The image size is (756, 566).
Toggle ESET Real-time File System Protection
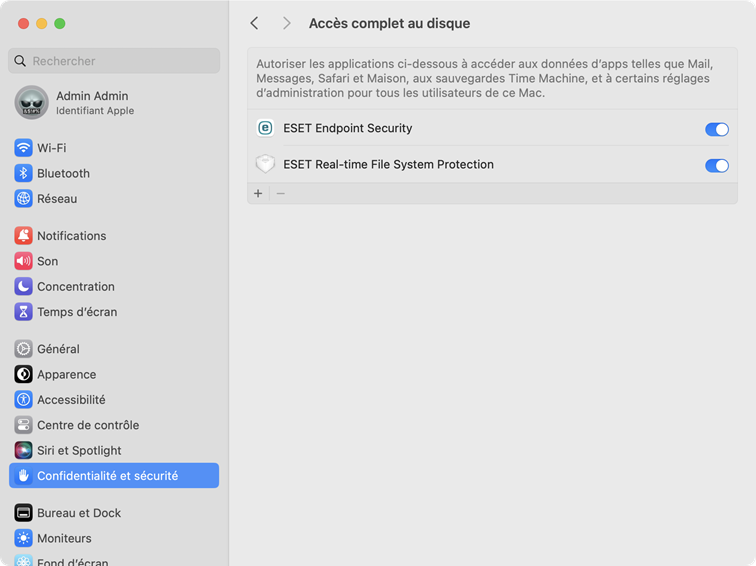click(x=716, y=165)
